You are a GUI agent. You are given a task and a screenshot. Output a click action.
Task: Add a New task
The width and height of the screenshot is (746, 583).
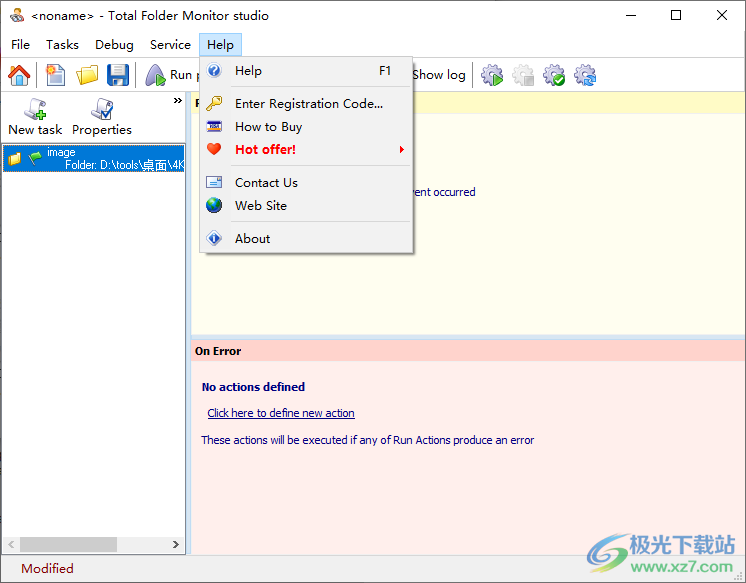35,117
